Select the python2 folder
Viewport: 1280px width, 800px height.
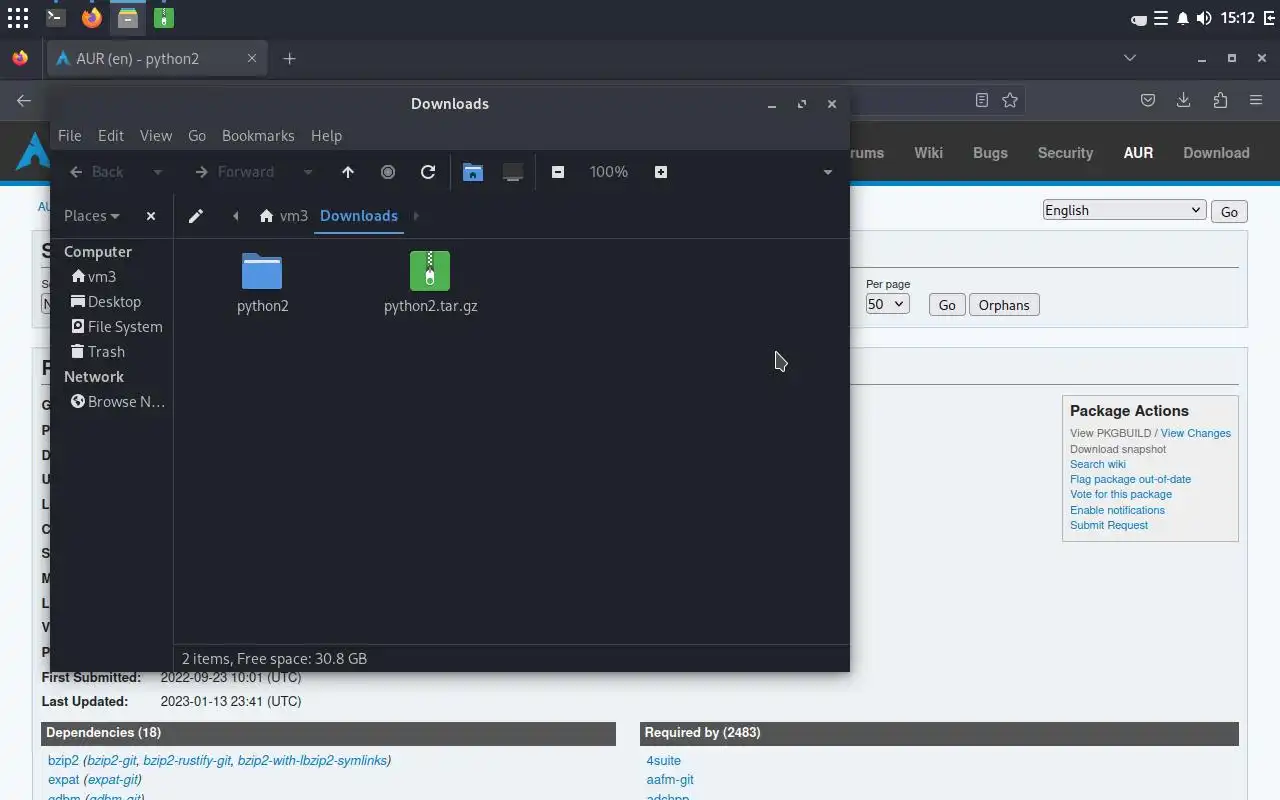coord(262,284)
